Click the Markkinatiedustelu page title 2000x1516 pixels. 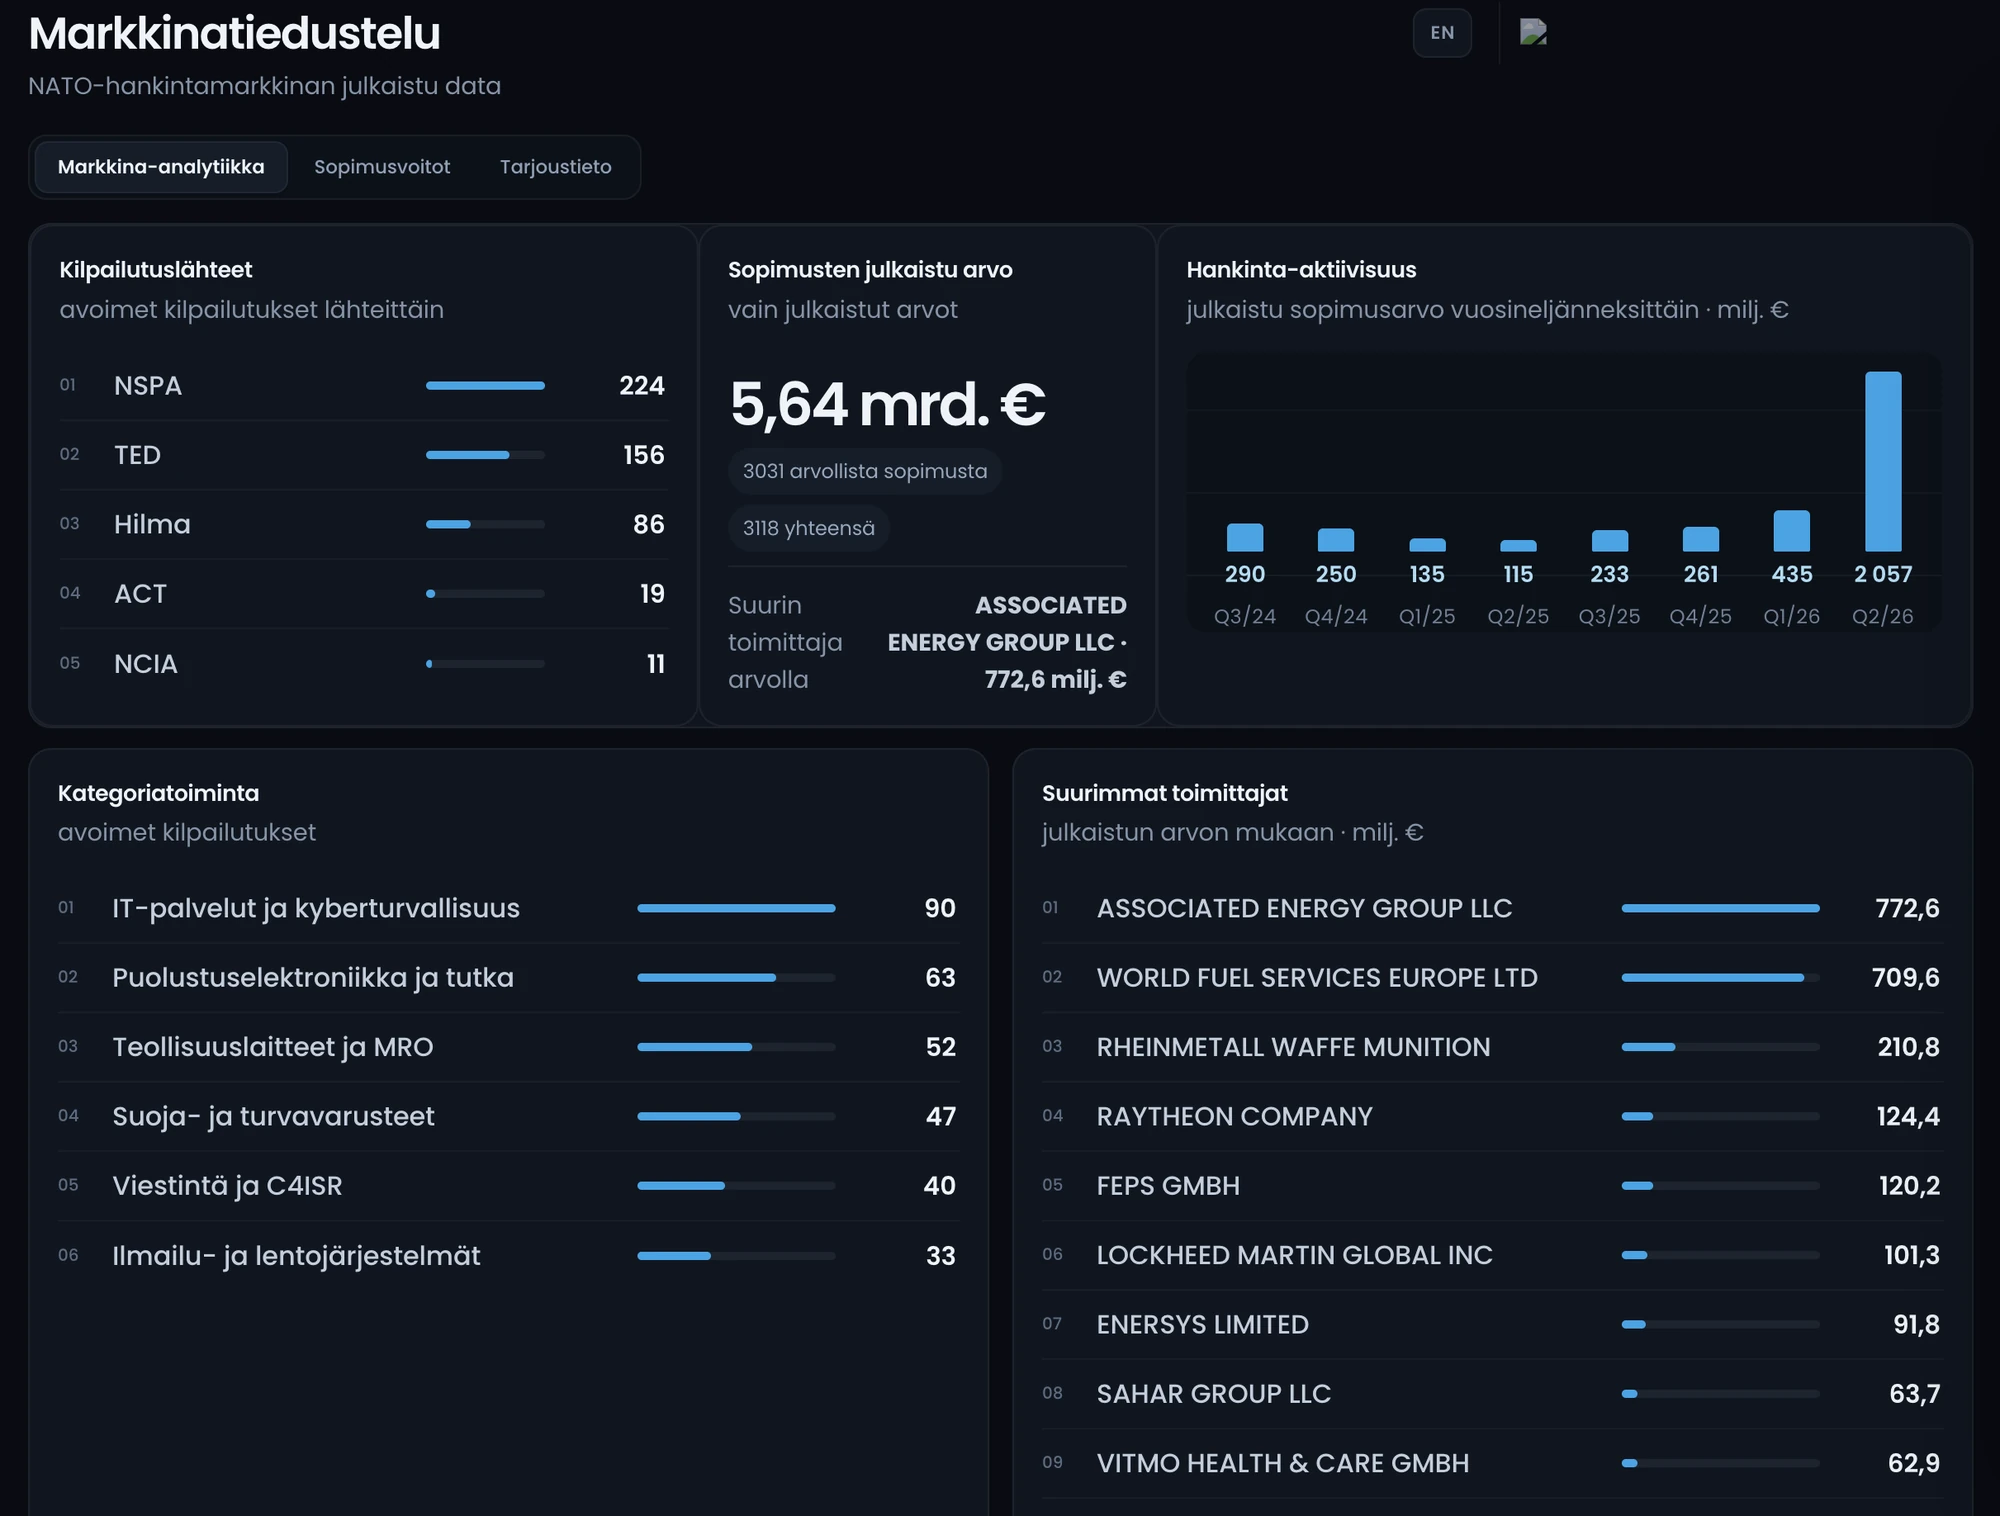pyautogui.click(x=235, y=33)
